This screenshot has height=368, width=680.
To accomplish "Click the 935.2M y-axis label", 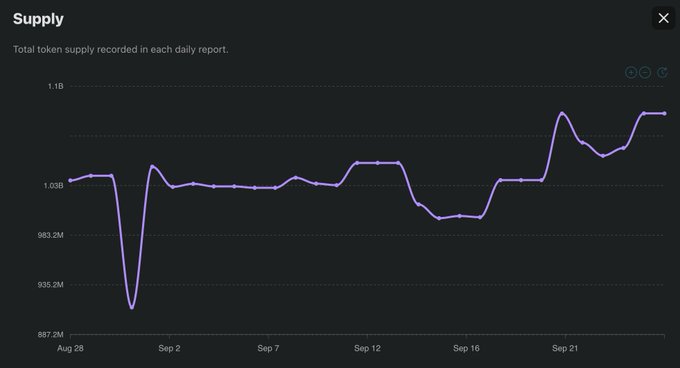I will 50,285.
